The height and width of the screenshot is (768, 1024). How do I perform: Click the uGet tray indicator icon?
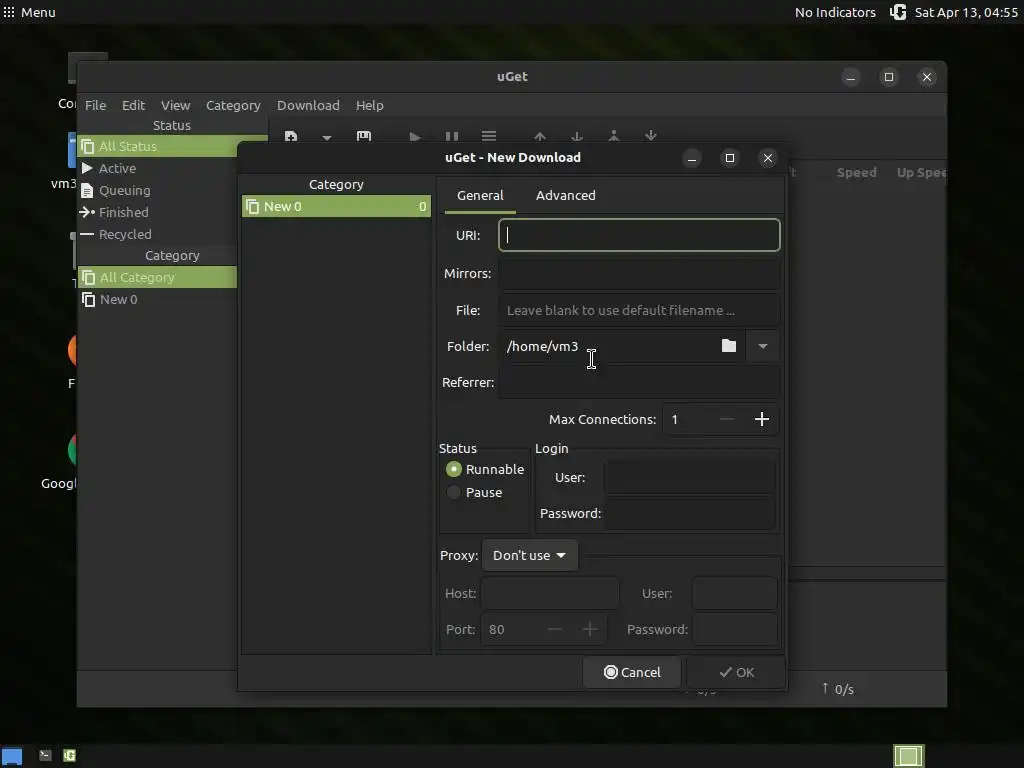click(x=898, y=12)
